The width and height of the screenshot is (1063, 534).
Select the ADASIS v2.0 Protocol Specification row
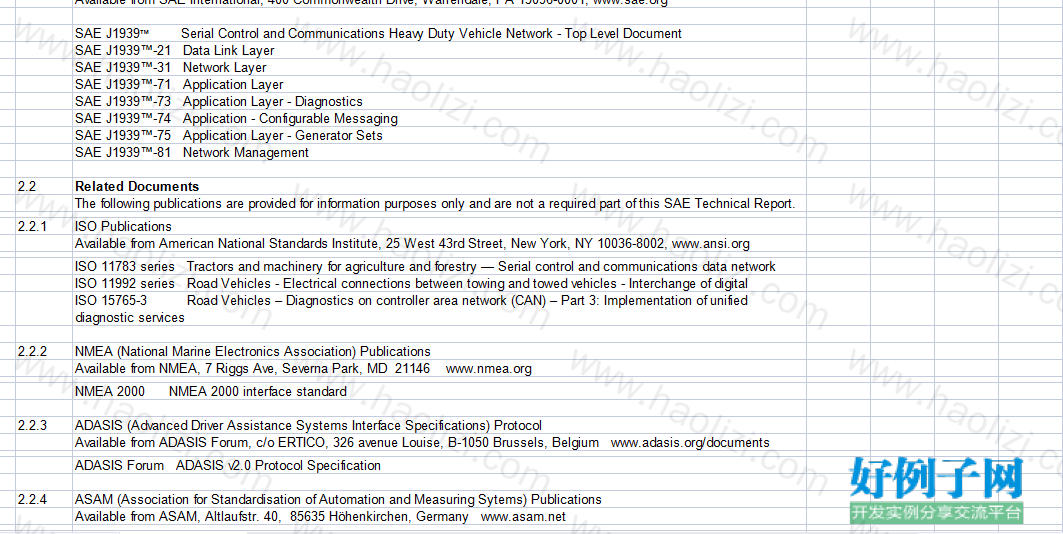click(x=228, y=466)
